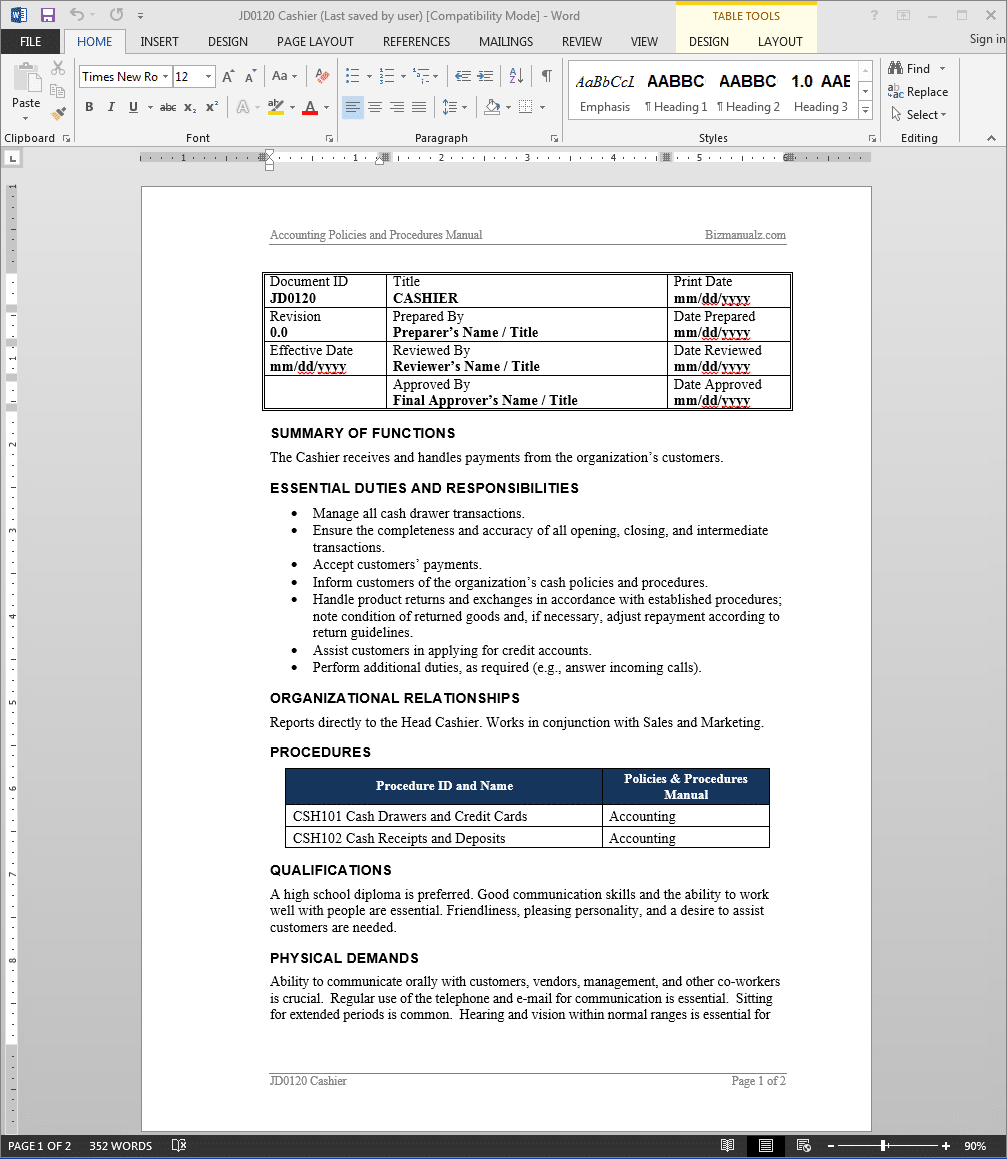This screenshot has width=1007, height=1159.
Task: Click the zoom slider handle
Action: point(884,1146)
